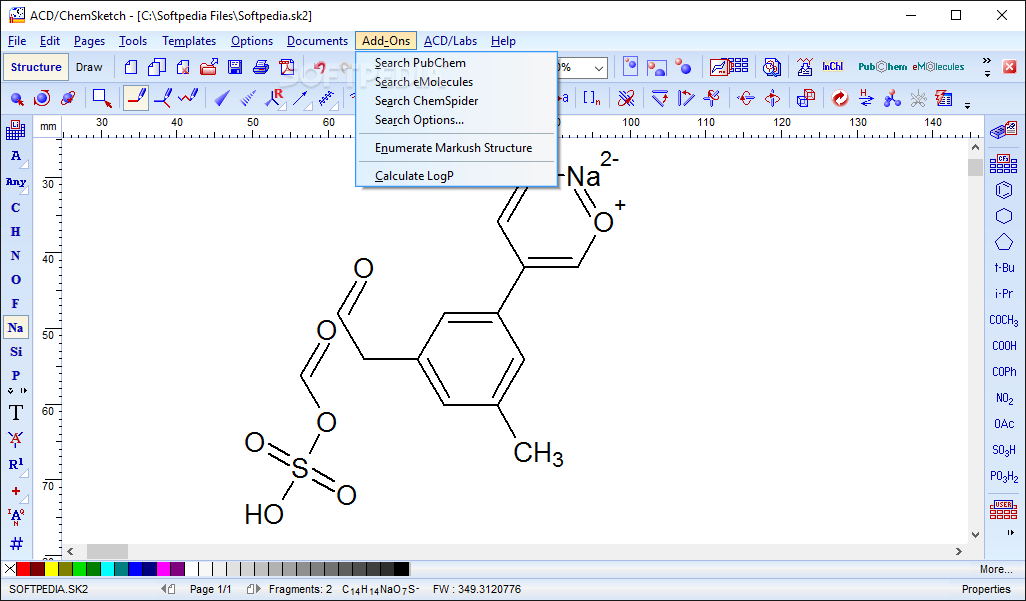Viewport: 1026px width, 601px height.
Task: Open the Templates menu
Action: [189, 41]
